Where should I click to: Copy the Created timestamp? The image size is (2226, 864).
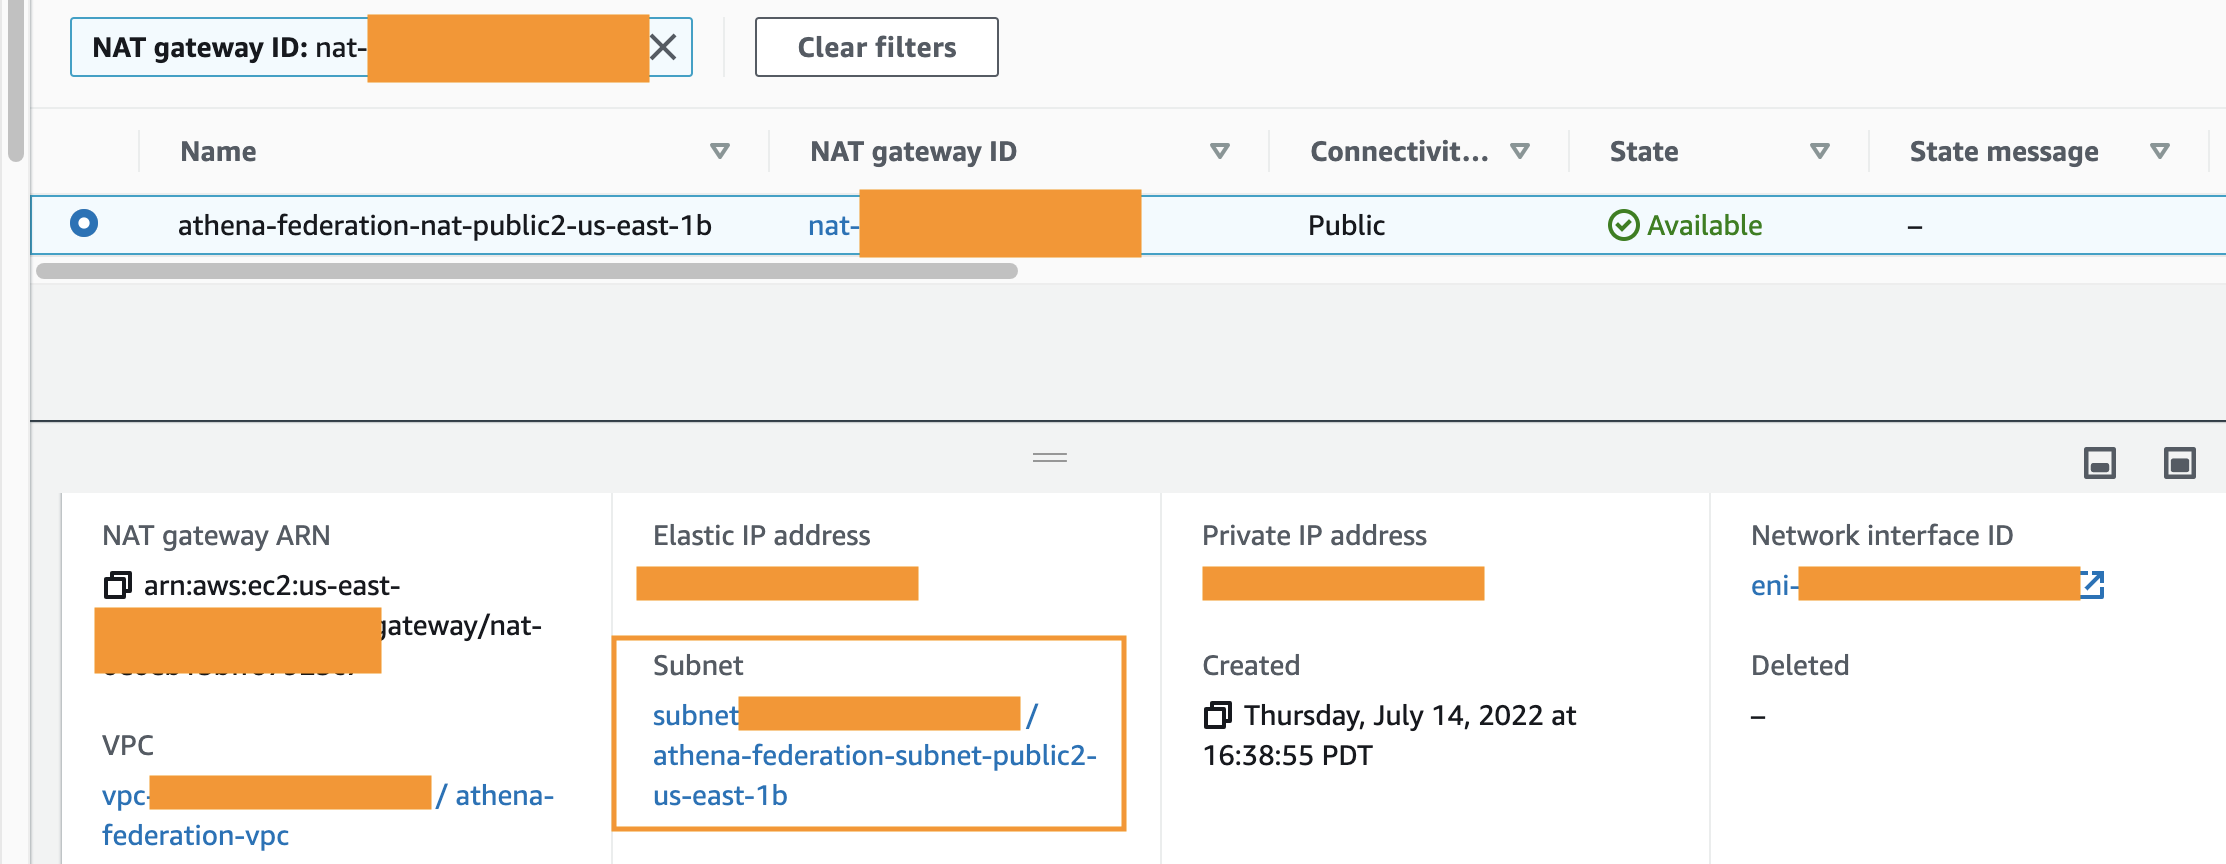[x=1218, y=715]
